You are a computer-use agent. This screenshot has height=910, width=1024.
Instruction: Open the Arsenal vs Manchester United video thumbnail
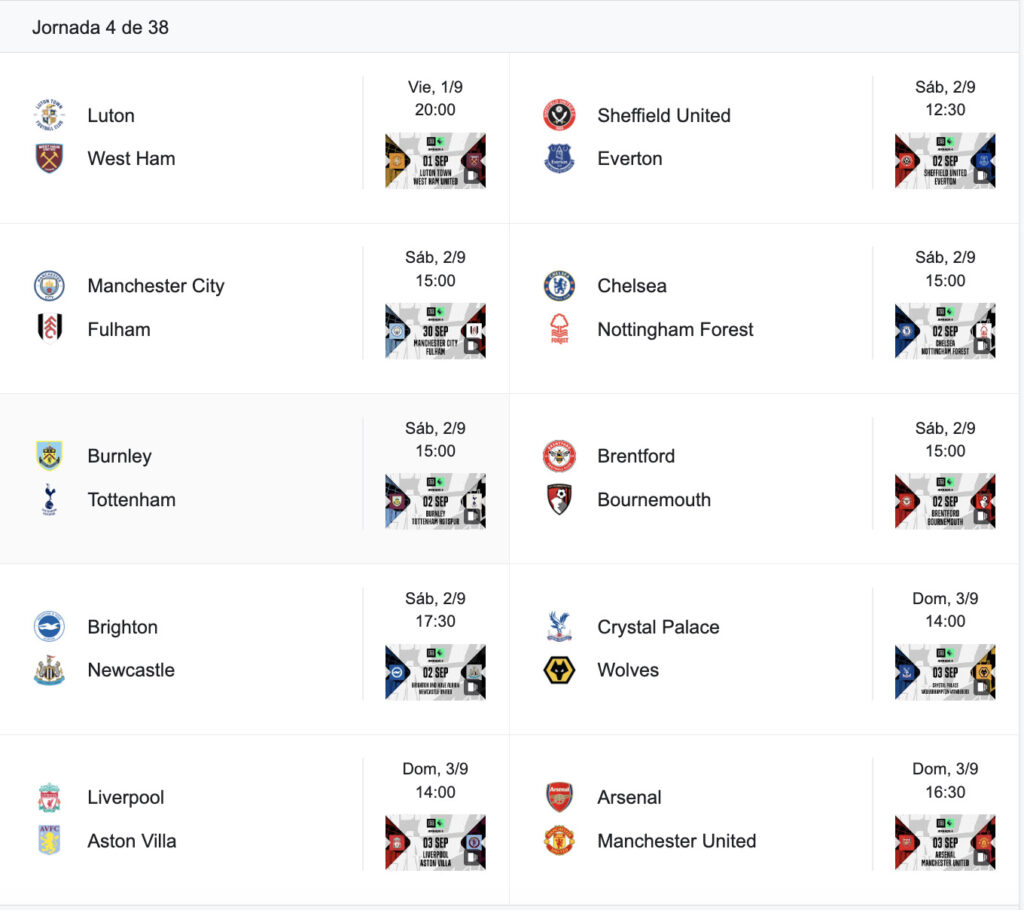coord(945,842)
